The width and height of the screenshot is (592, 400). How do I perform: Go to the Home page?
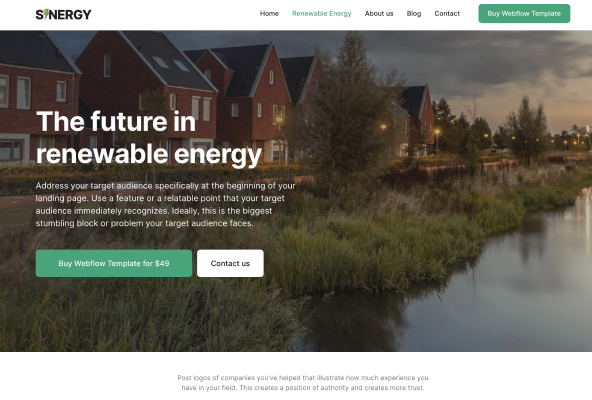pyautogui.click(x=269, y=14)
